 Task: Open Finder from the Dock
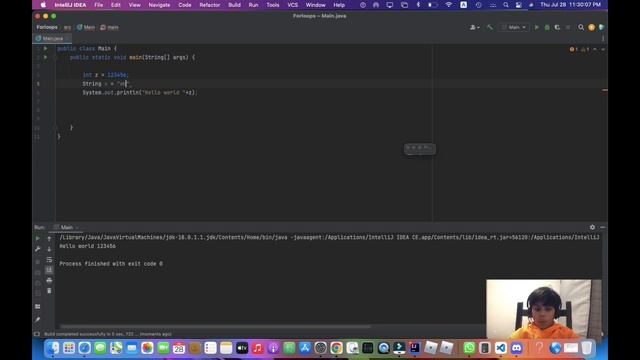coord(53,348)
